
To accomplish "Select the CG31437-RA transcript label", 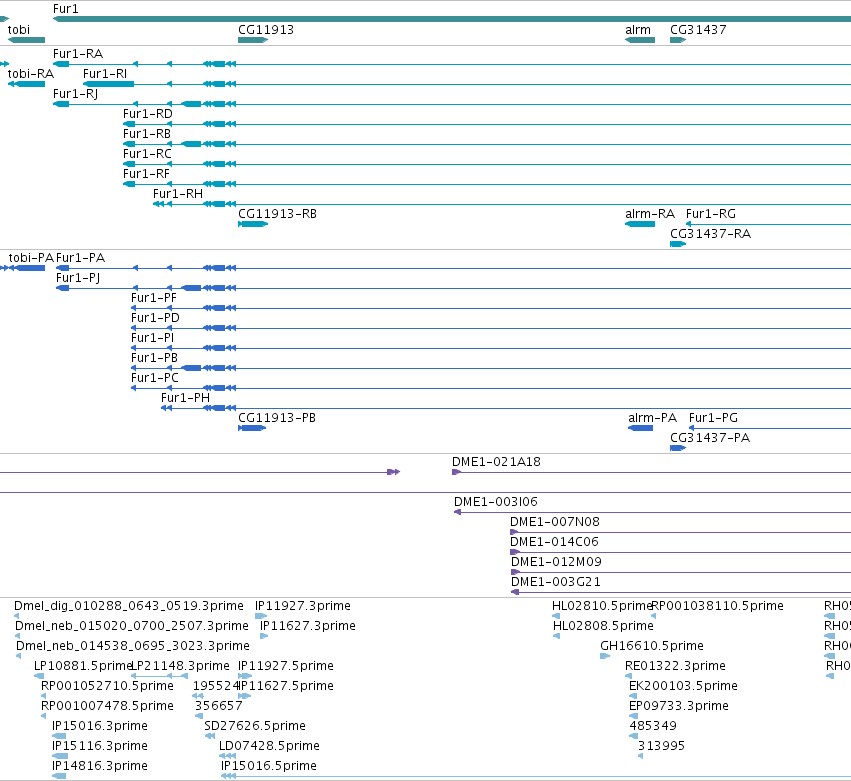I will coord(710,234).
